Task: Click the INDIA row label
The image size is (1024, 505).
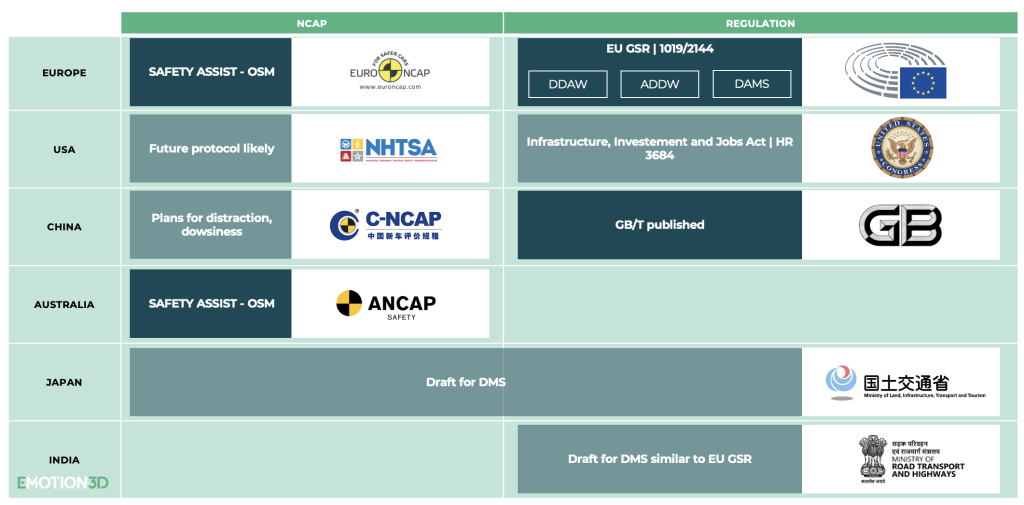Action: pos(64,460)
